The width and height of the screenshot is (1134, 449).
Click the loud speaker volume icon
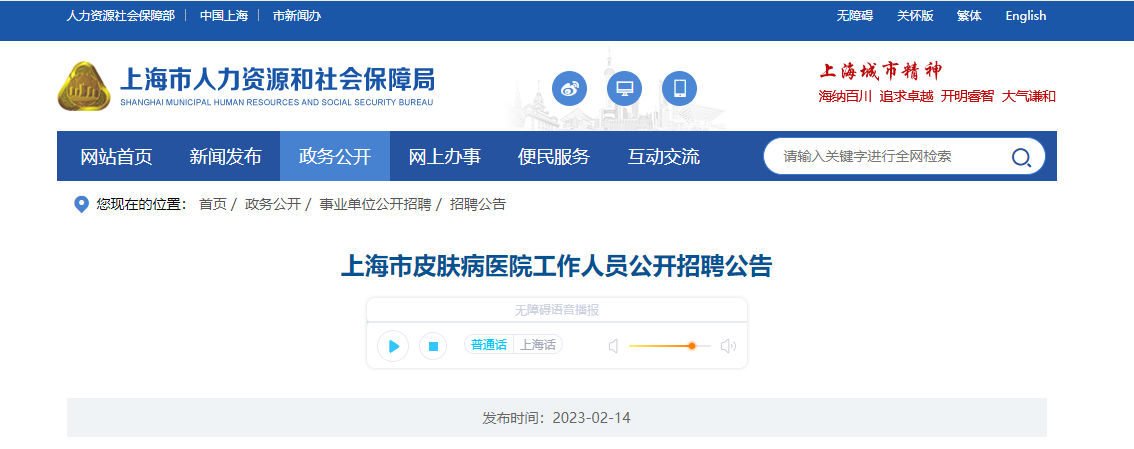pyautogui.click(x=728, y=346)
